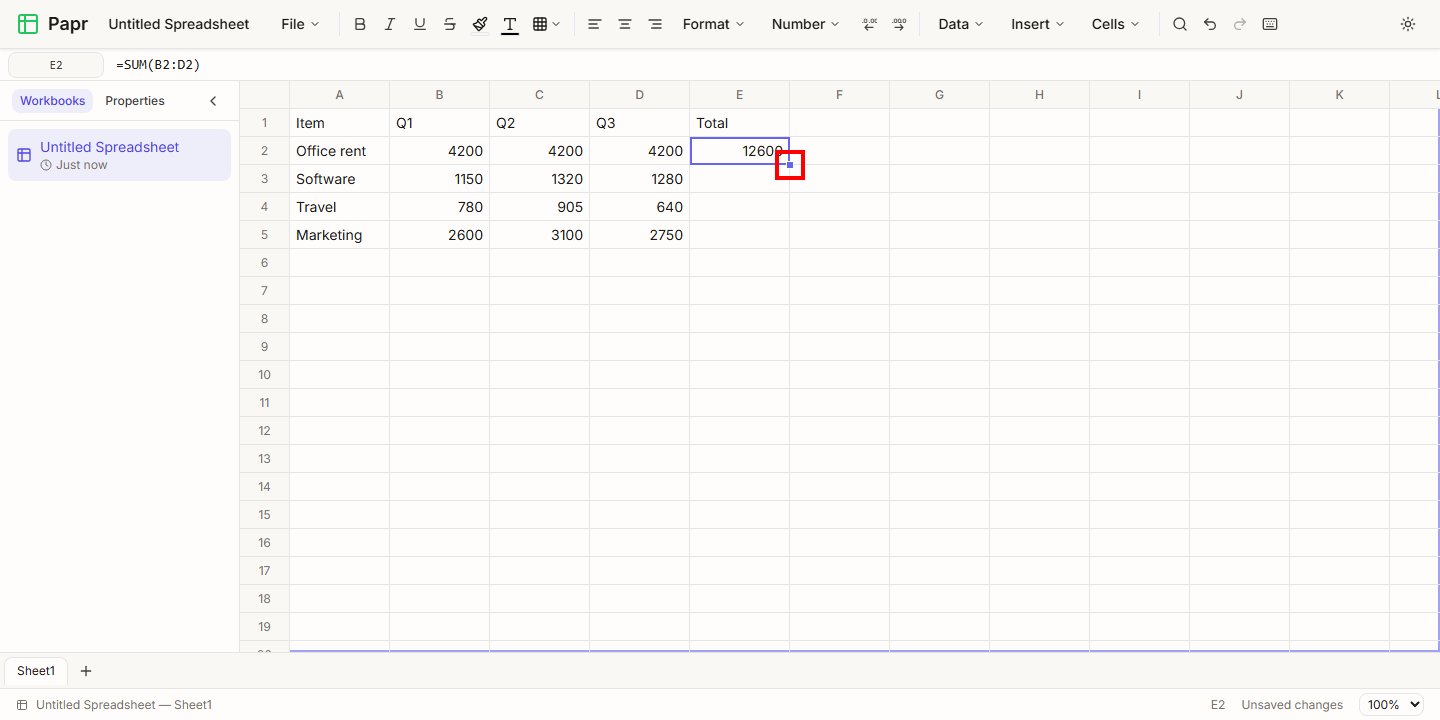Collapse the sidebar with the chevron
Screen dimensions: 1440x720
pyautogui.click(x=213, y=101)
